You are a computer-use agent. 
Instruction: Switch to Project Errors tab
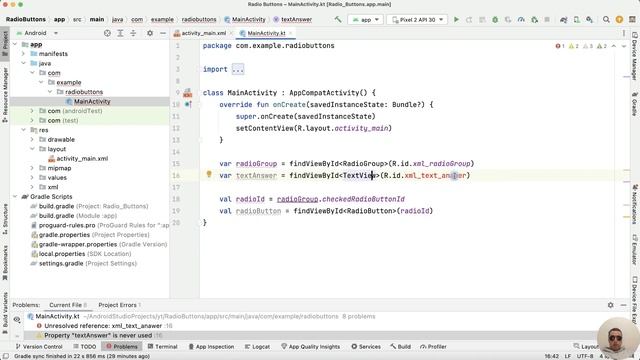point(119,305)
